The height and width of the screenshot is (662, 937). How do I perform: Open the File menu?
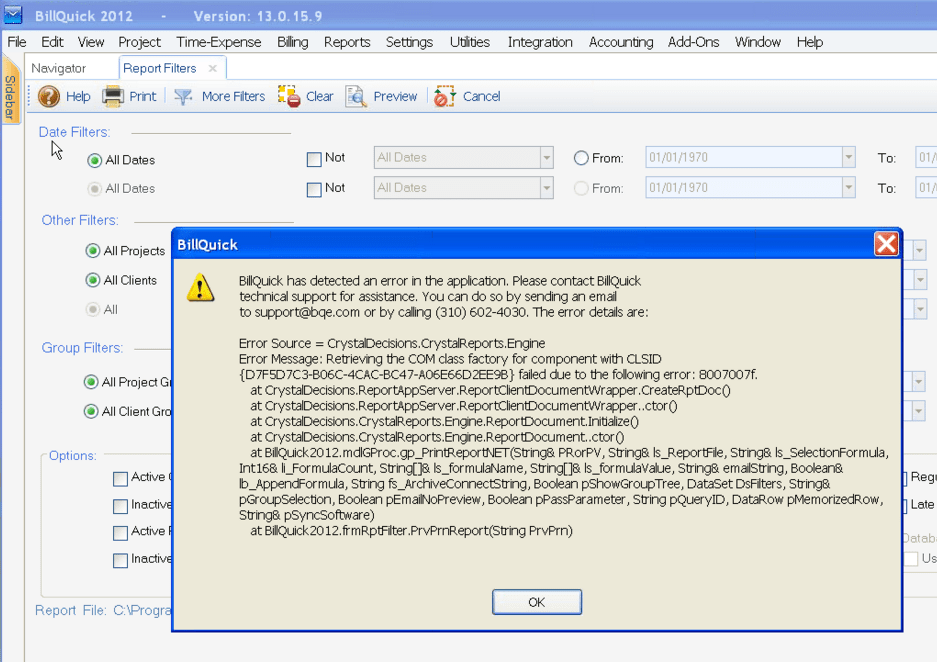click(17, 42)
